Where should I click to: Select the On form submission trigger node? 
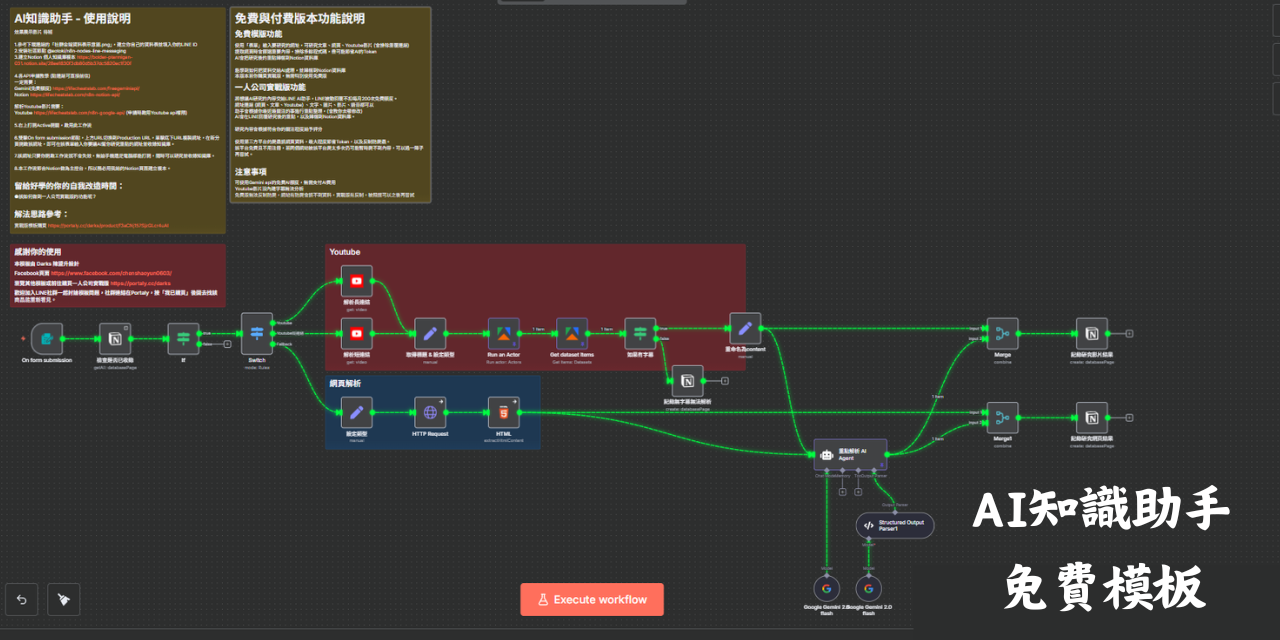click(47, 338)
